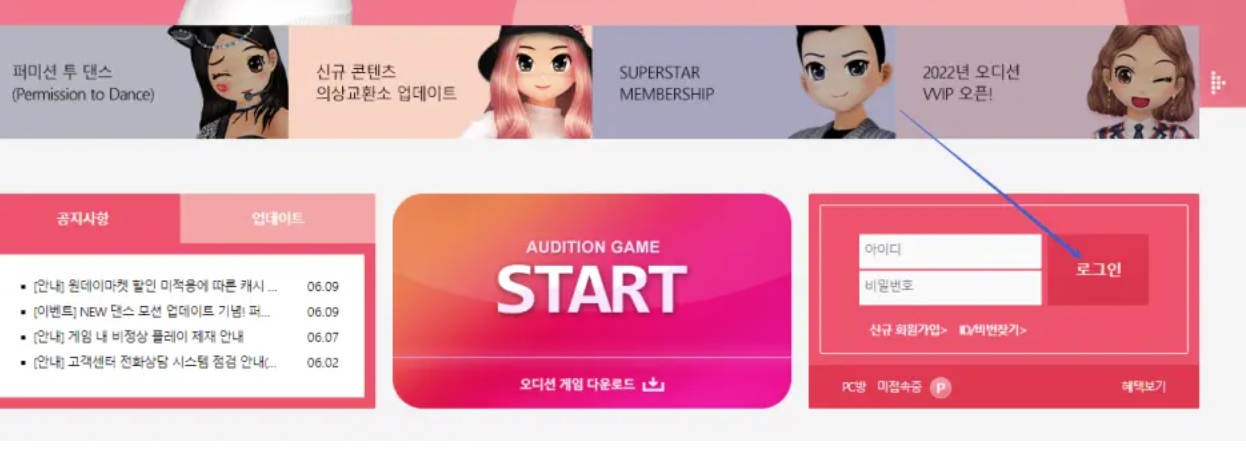Open the SUPERSTAR MEMBERSHIP banner
1246x450 pixels.
[x=744, y=82]
